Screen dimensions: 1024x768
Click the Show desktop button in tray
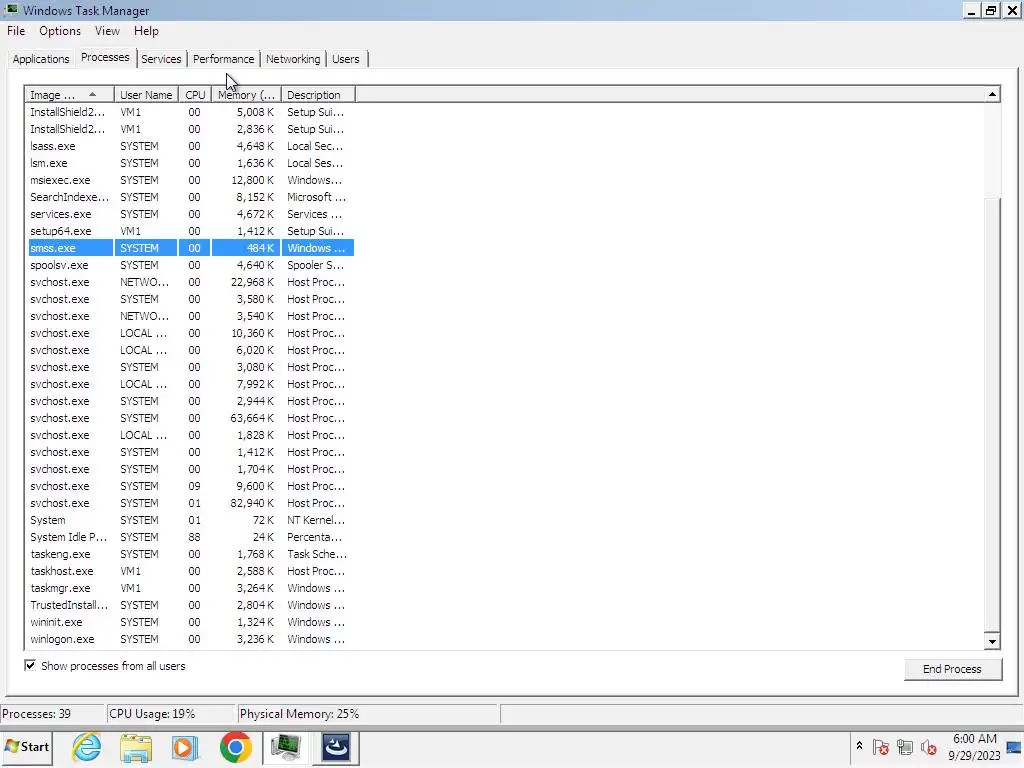pos(1014,748)
